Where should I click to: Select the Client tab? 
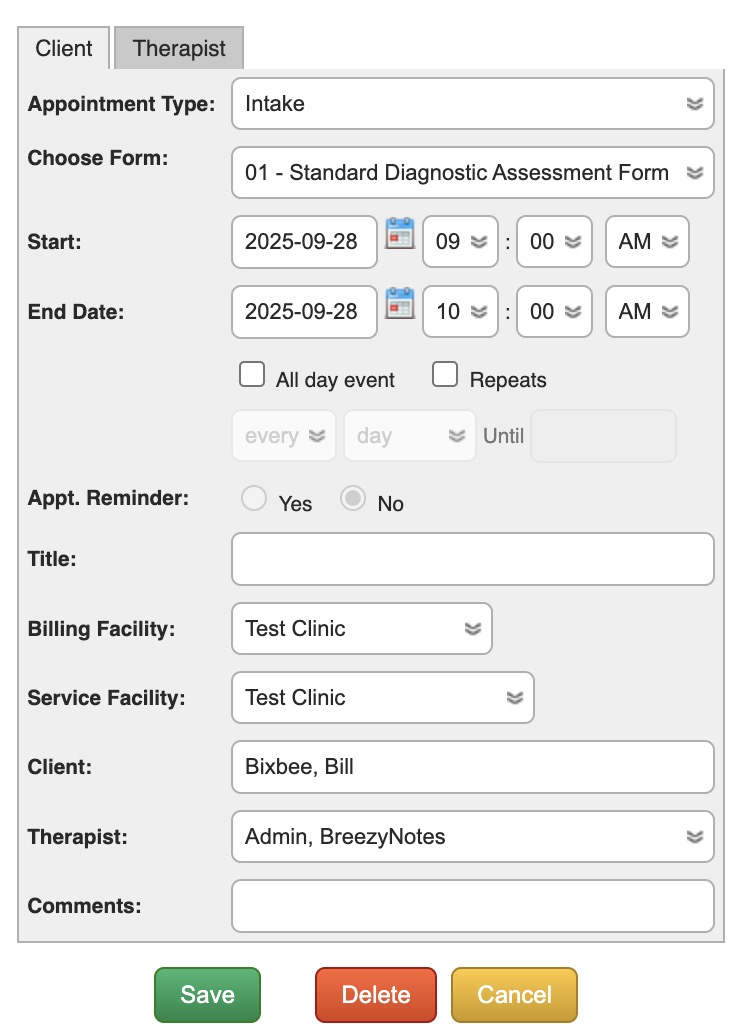64,48
